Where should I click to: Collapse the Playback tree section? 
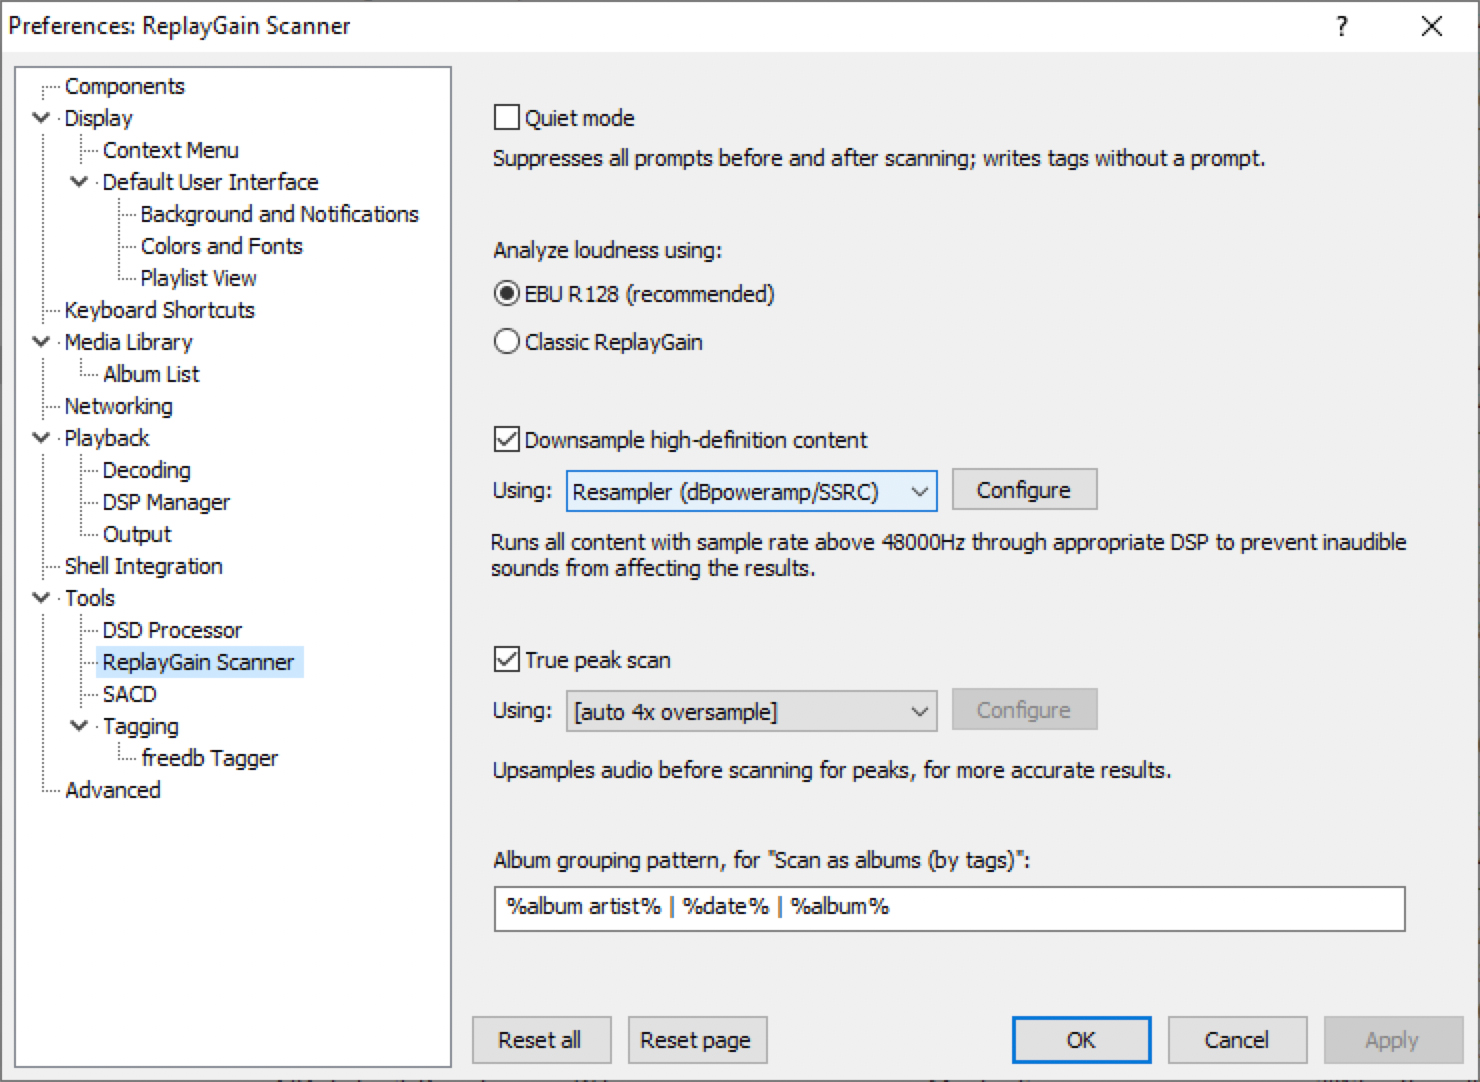tap(41, 438)
